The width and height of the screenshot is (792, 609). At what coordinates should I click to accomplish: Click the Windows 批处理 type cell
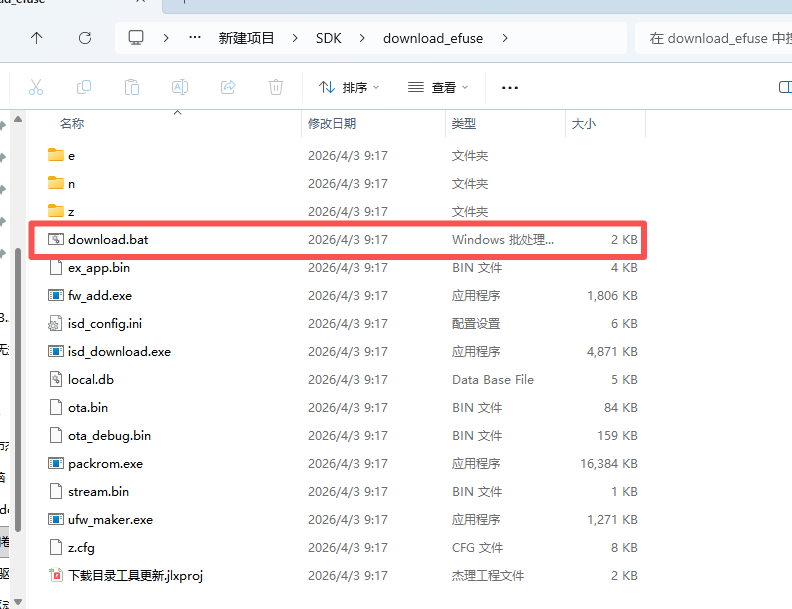tap(503, 239)
